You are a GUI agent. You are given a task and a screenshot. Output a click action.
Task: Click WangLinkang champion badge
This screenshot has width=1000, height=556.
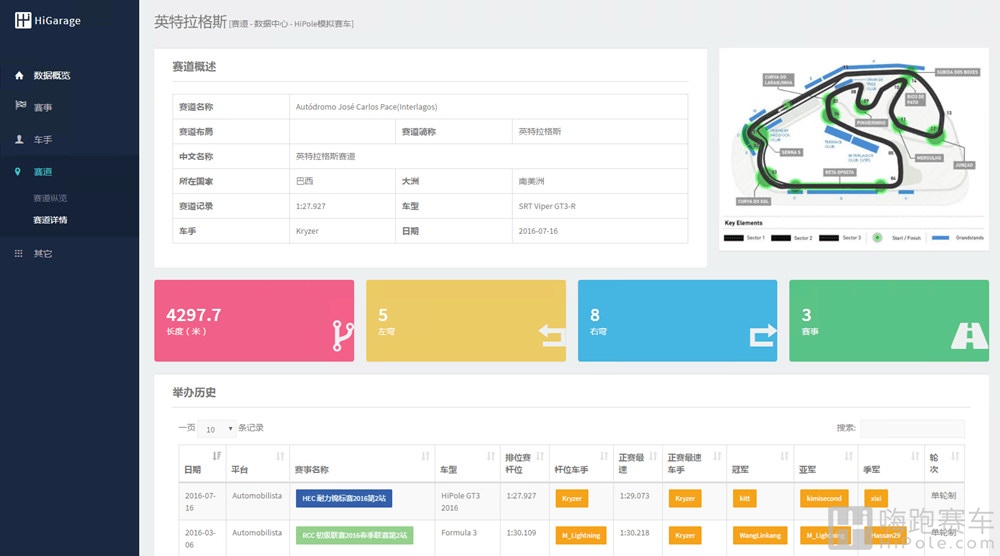(760, 535)
